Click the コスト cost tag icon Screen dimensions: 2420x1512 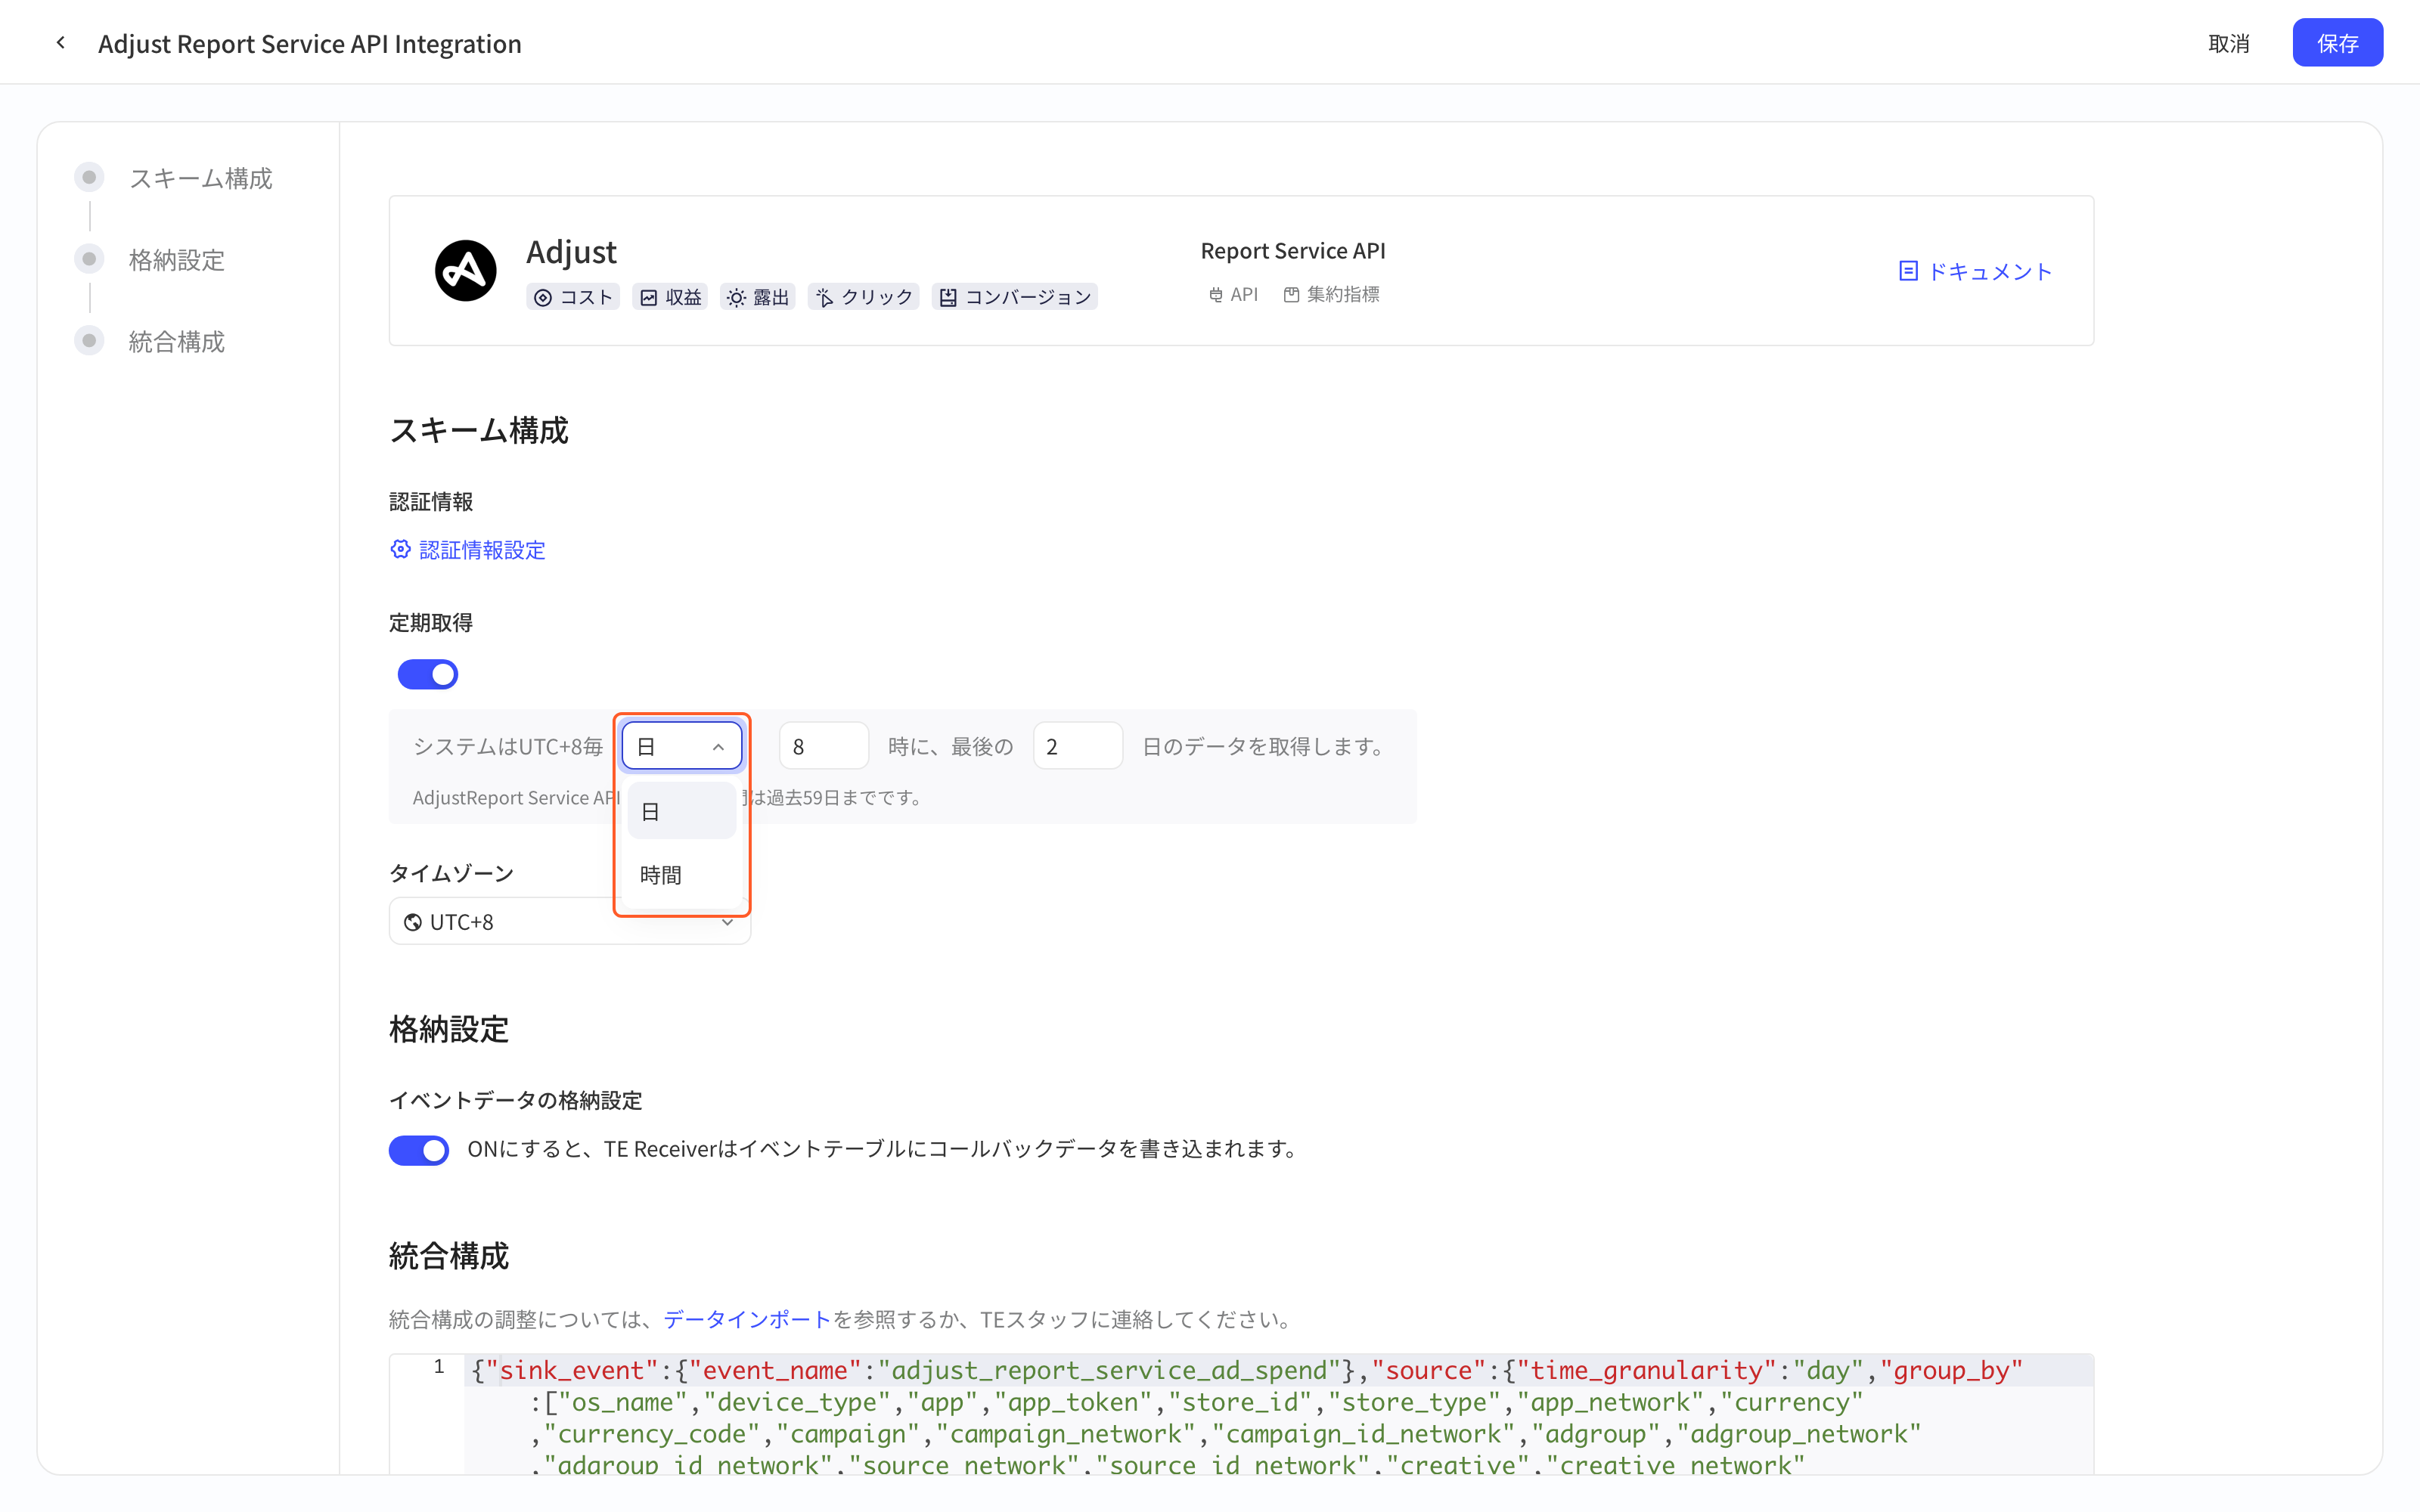pyautogui.click(x=542, y=297)
